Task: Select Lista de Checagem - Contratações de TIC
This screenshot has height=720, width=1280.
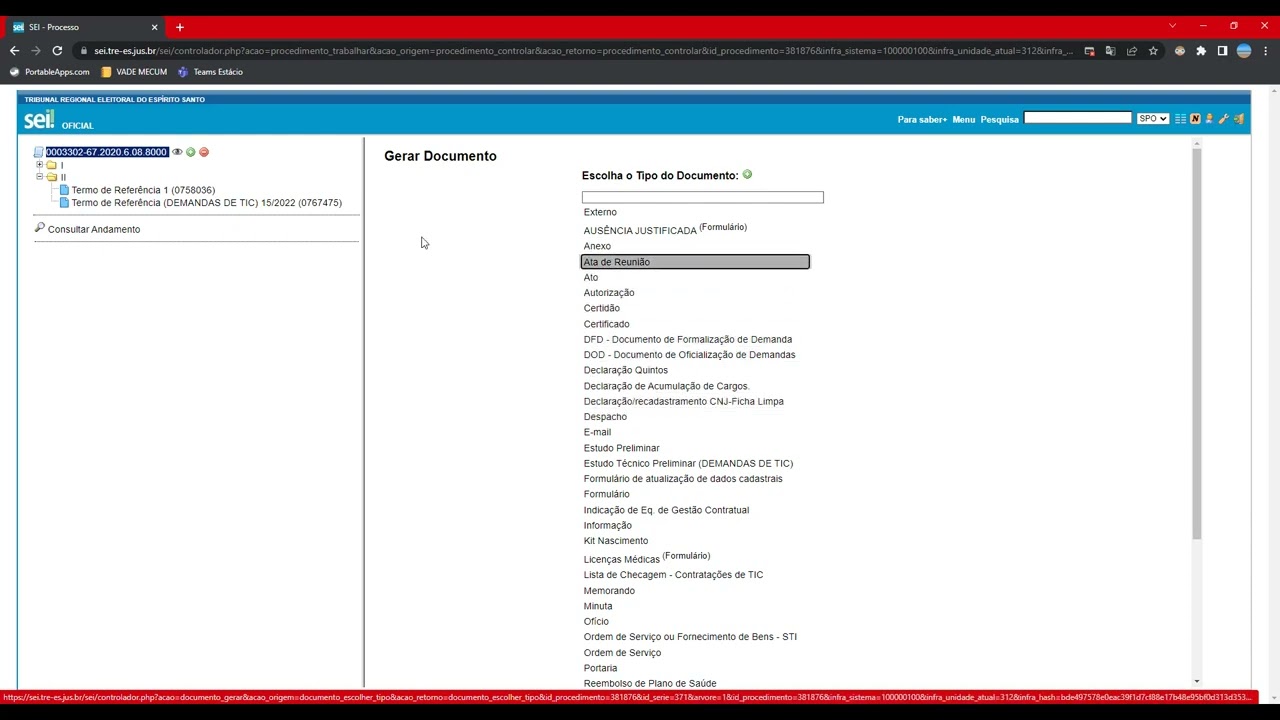Action: 673,575
